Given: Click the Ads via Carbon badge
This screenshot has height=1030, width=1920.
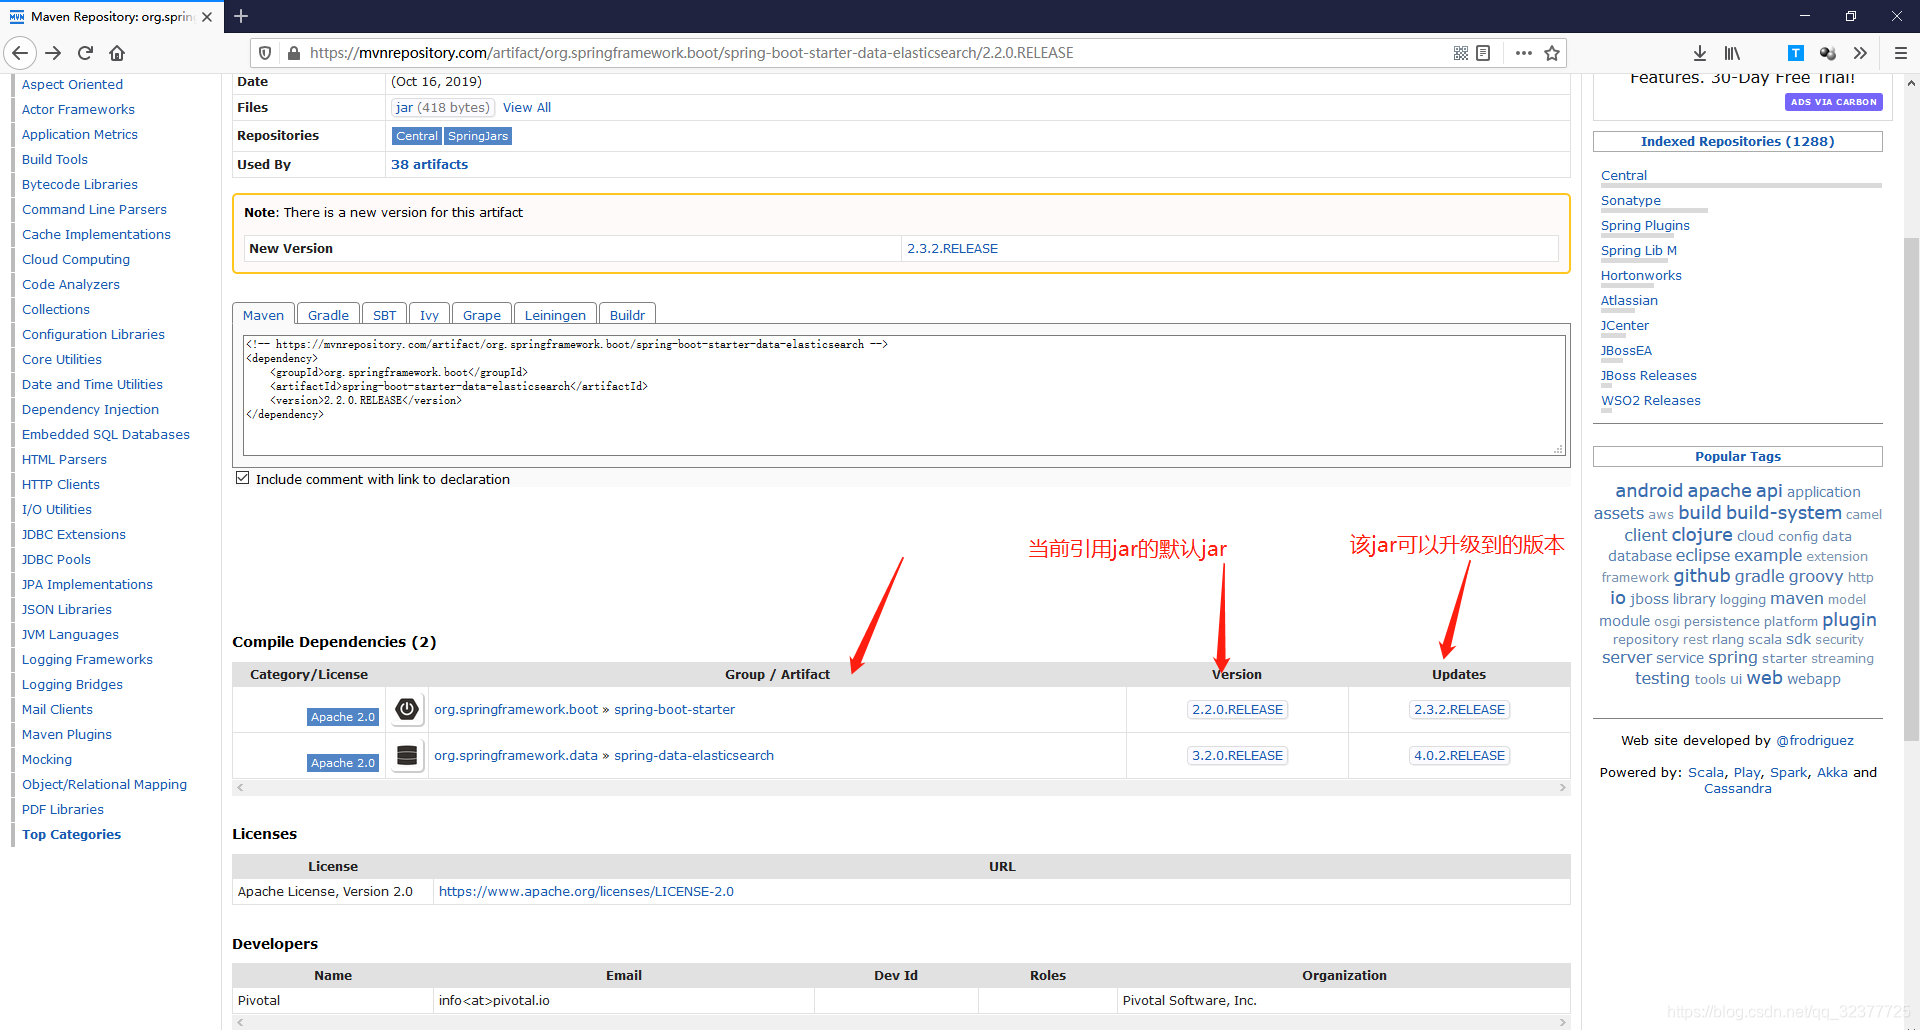Looking at the screenshot, I should pos(1833,102).
